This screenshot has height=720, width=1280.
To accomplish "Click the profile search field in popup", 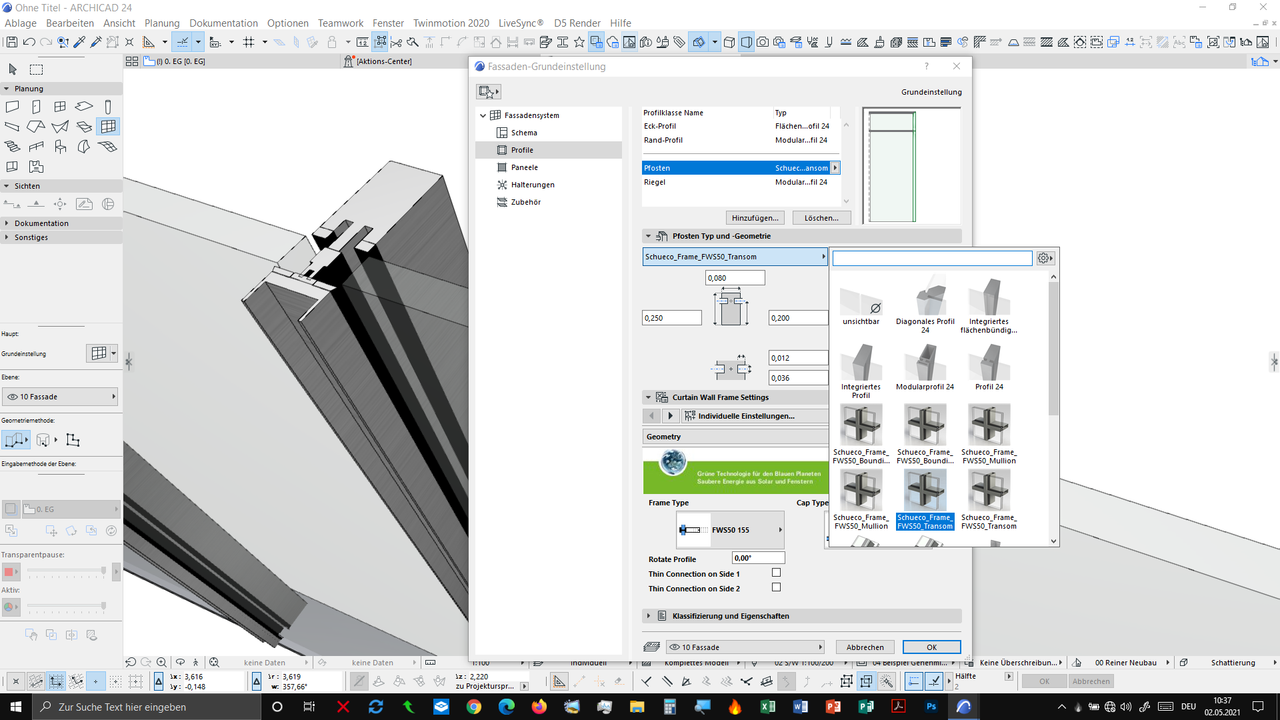I will point(932,258).
